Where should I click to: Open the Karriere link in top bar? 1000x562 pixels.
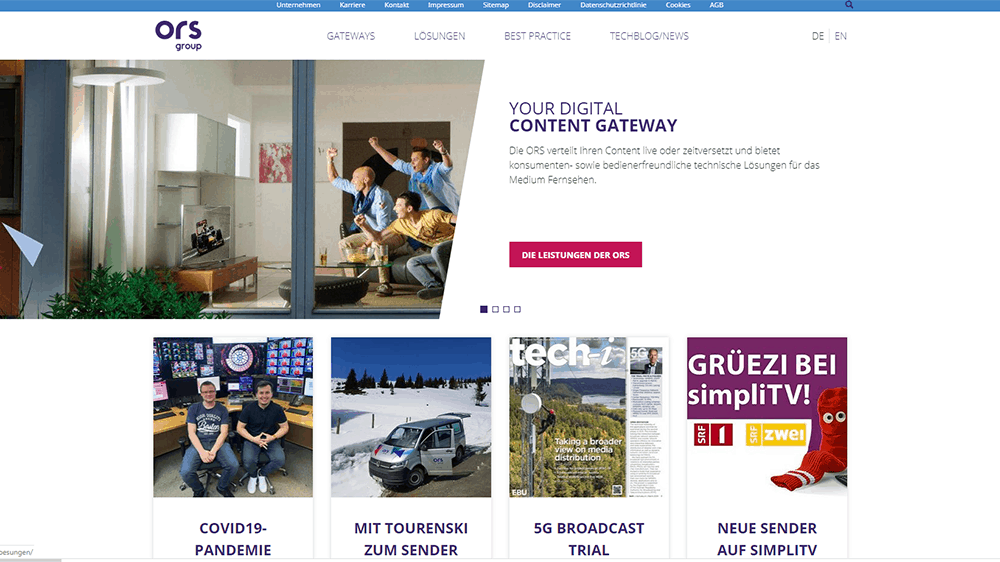352,4
